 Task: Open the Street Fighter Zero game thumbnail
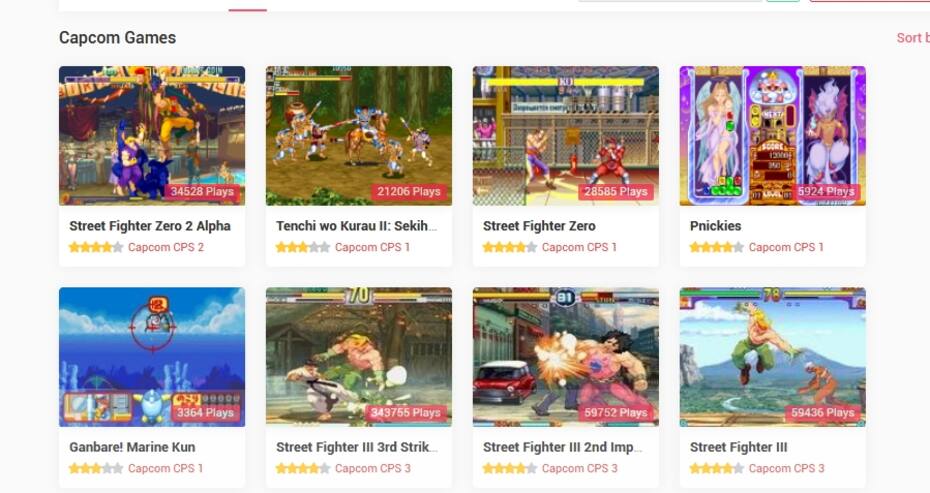point(565,136)
